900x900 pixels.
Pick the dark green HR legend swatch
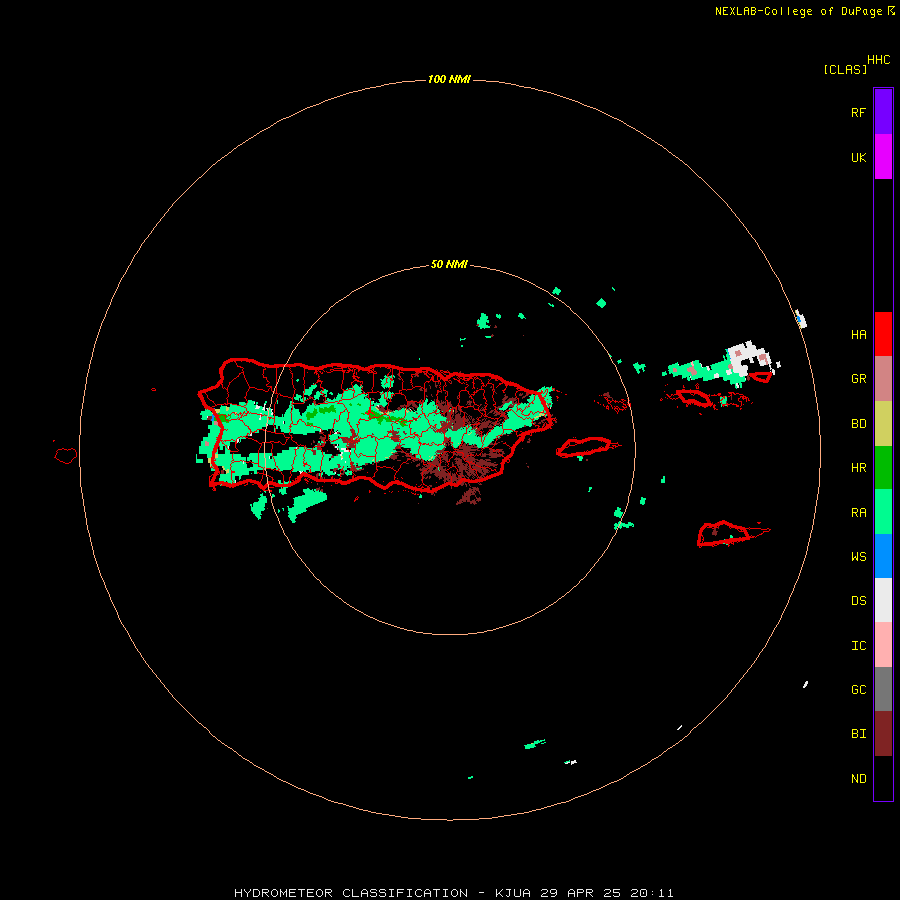click(x=883, y=467)
